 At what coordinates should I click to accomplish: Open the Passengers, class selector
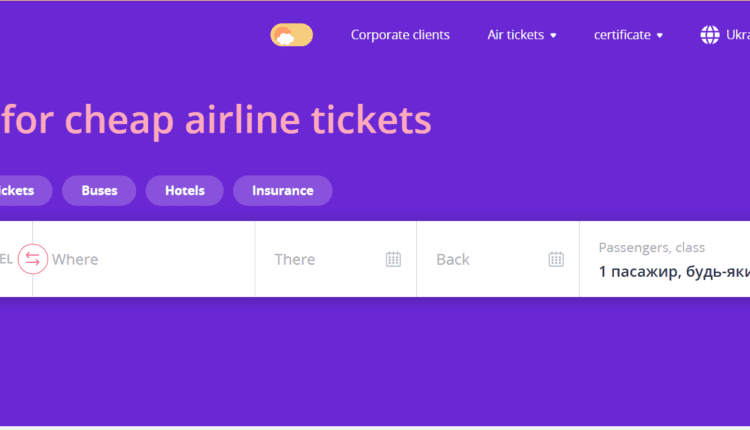tap(670, 260)
